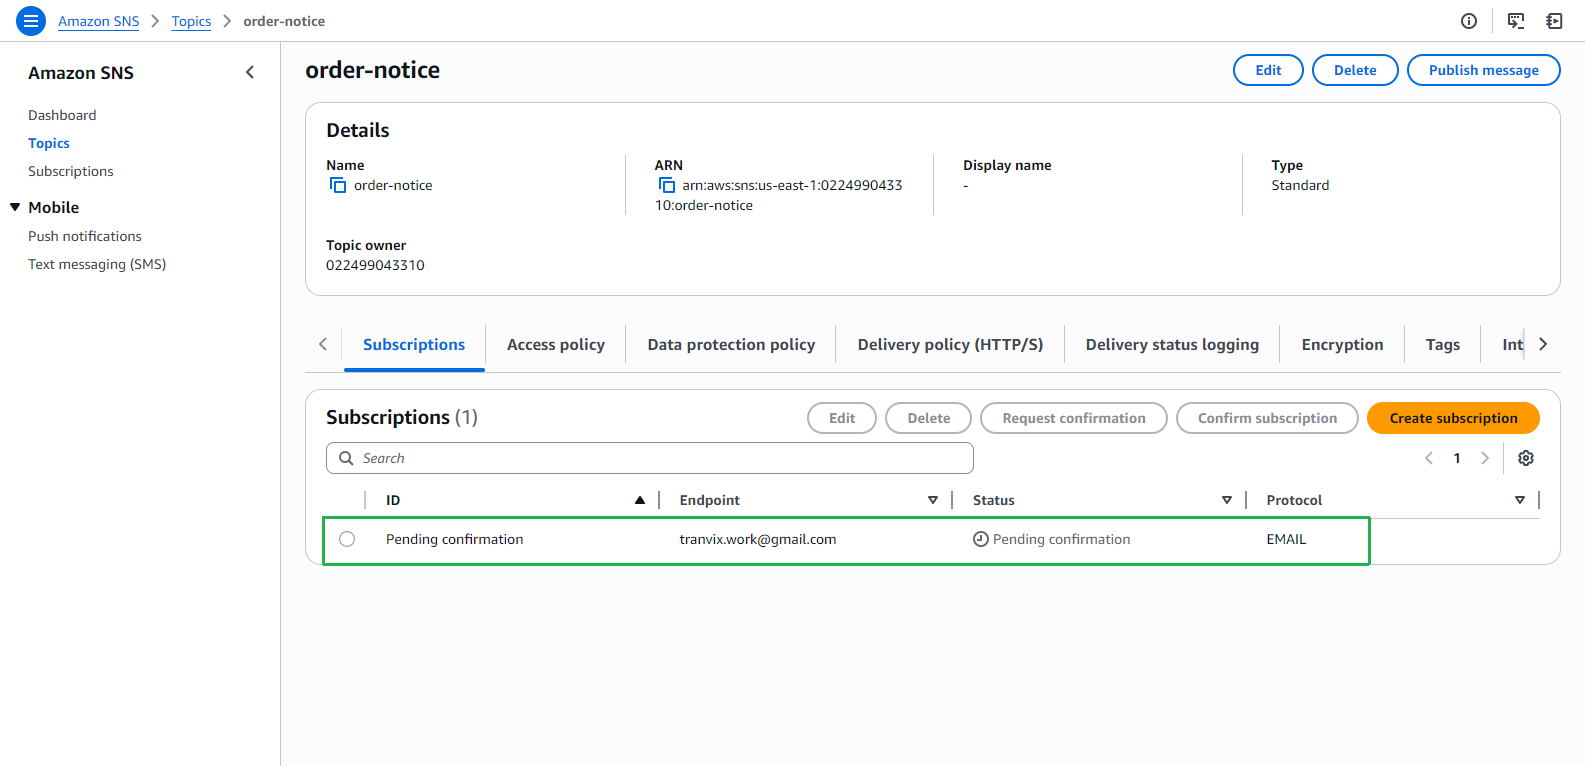
Task: Click the tranvix.work@gmail.com endpoint cell
Action: (x=758, y=539)
